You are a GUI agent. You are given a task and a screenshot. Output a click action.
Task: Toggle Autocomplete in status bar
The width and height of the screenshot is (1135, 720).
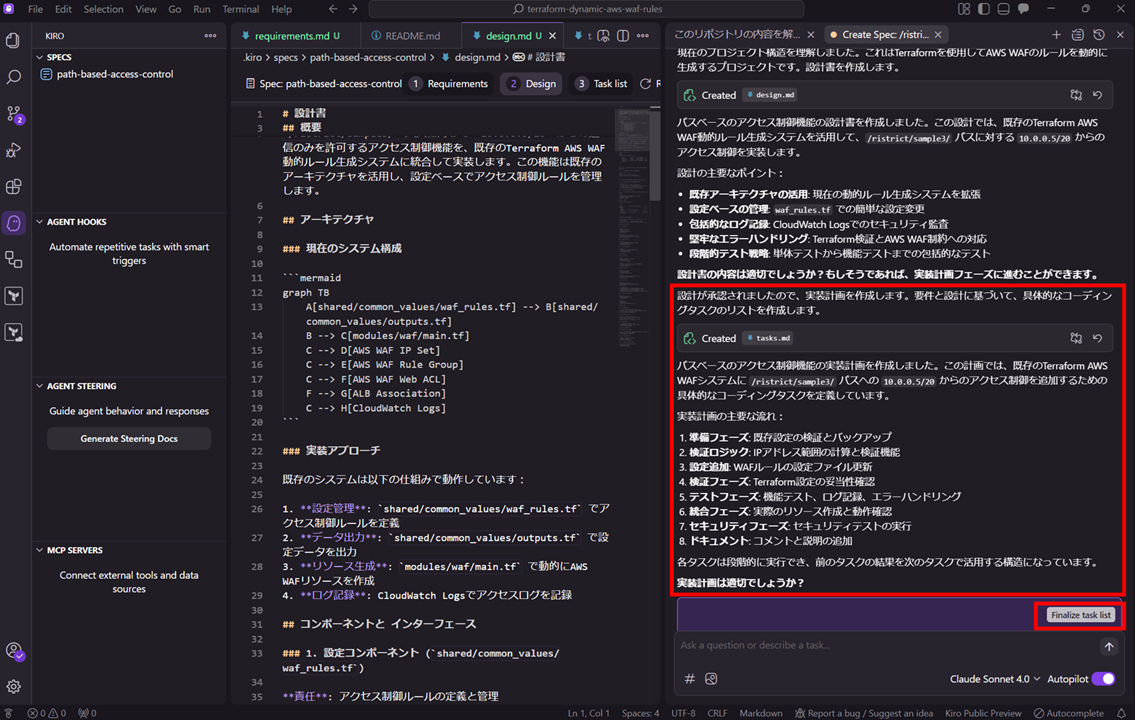click(1068, 713)
